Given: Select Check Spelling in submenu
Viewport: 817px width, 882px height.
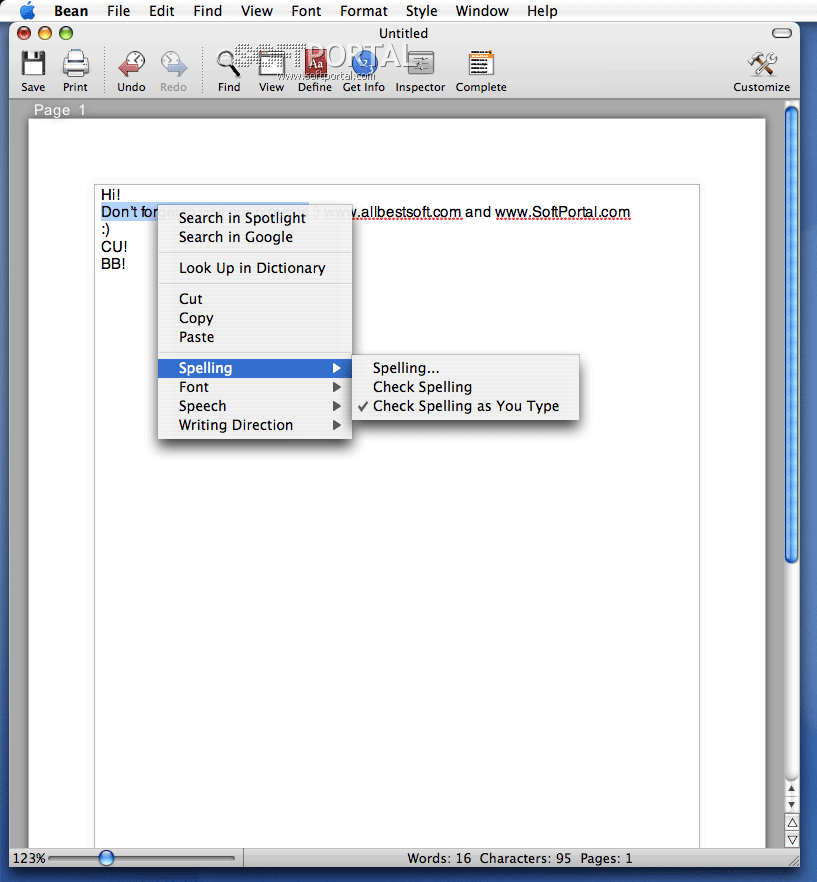Looking at the screenshot, I should 465,387.
